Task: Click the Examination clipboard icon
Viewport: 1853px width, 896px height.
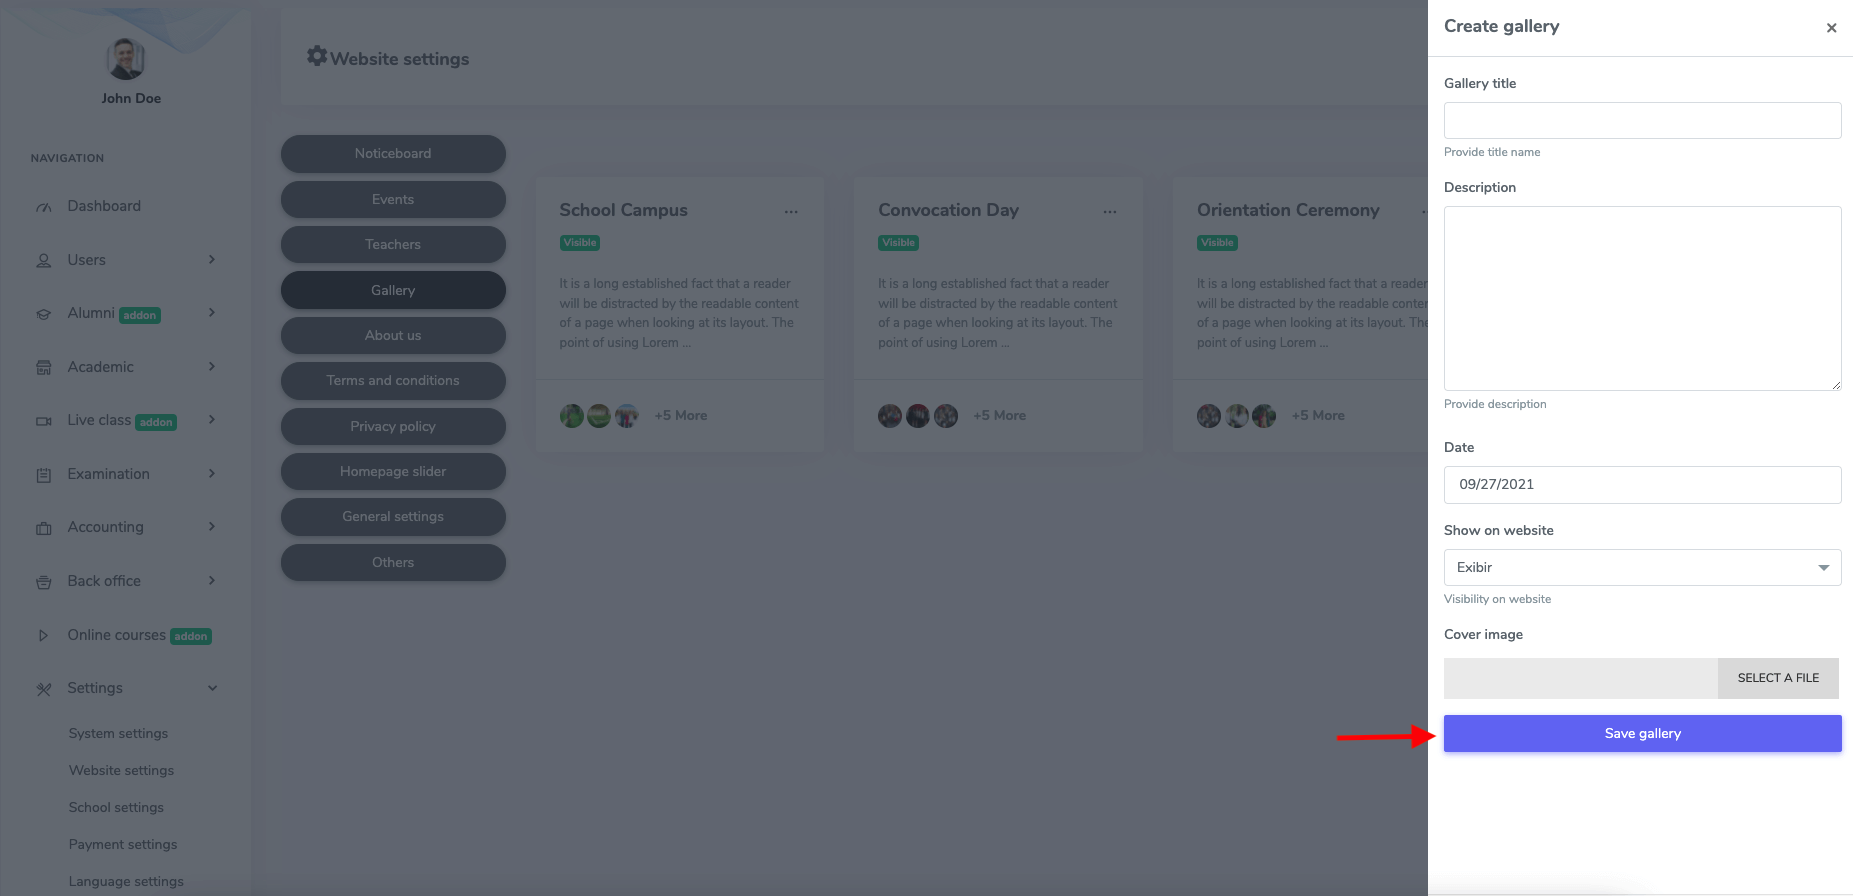Action: pyautogui.click(x=44, y=475)
